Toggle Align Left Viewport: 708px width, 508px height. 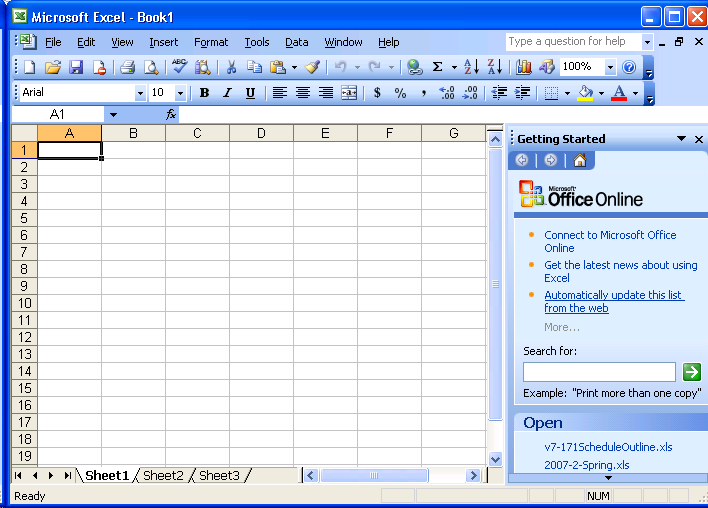pos(279,93)
